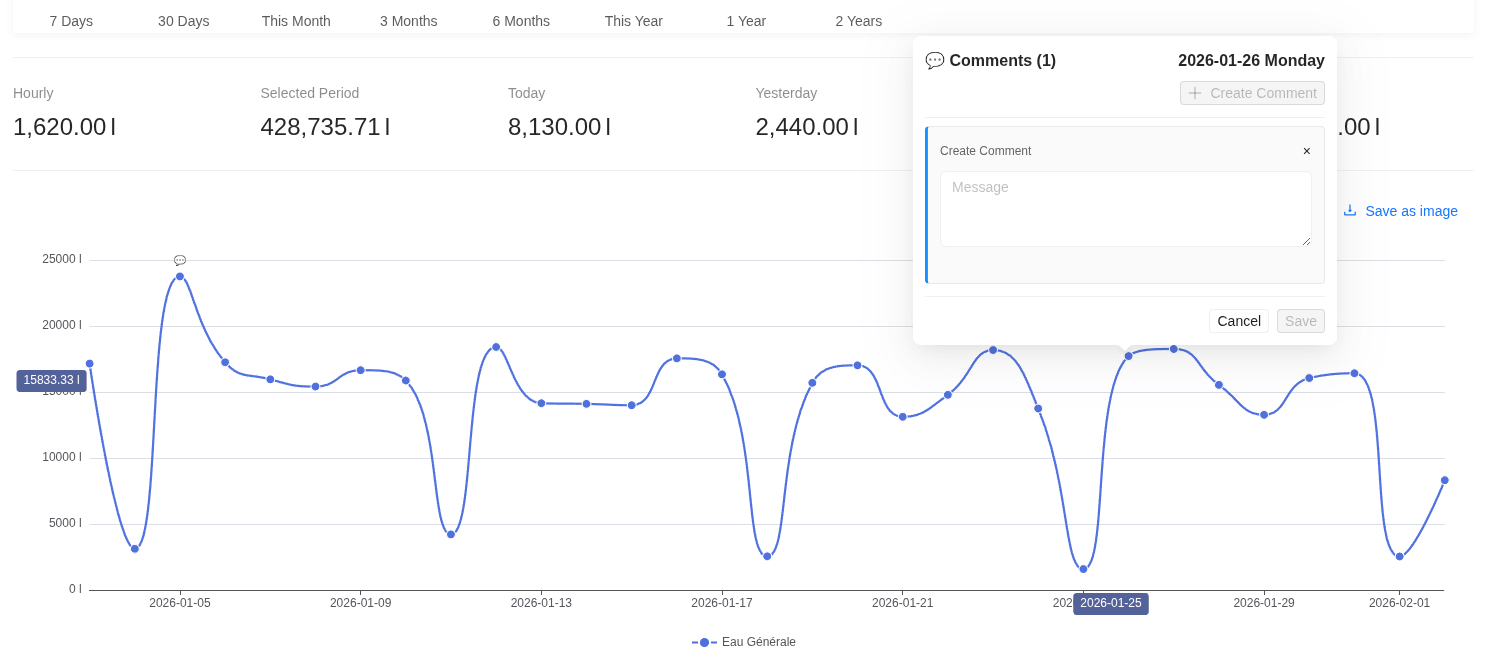Switch to the 2 Years range
The width and height of the screenshot is (1488, 662).
(x=859, y=21)
